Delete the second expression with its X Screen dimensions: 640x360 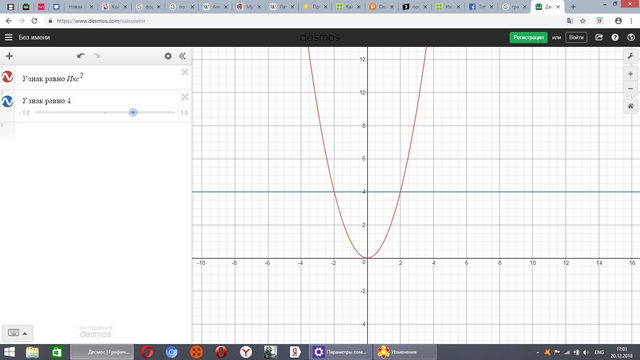(x=185, y=97)
